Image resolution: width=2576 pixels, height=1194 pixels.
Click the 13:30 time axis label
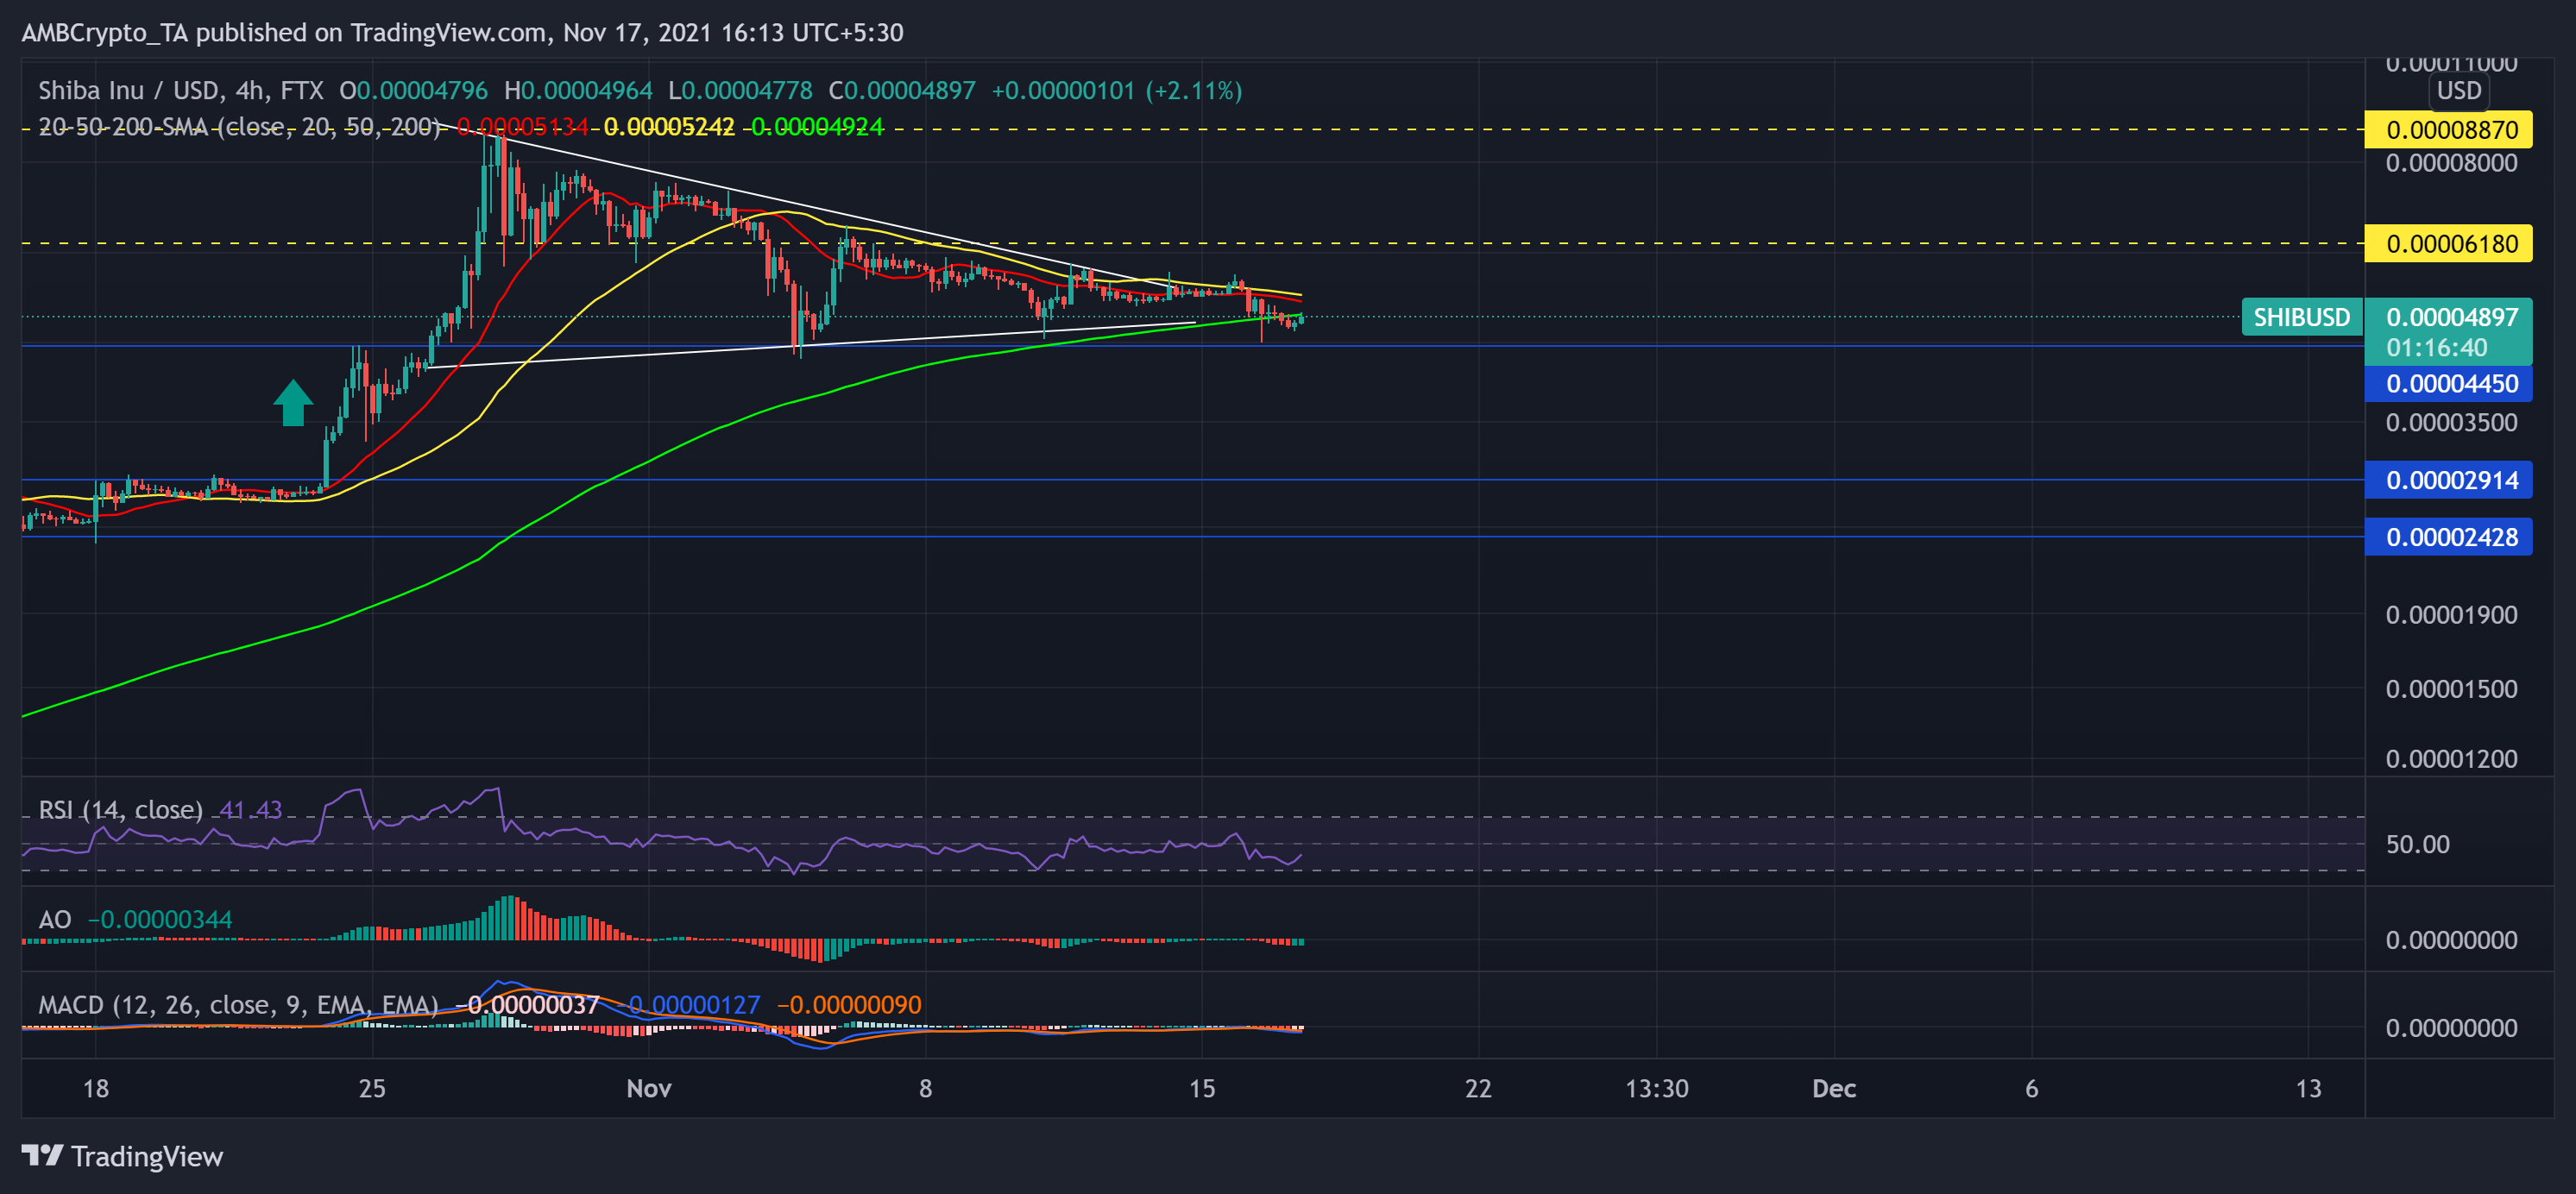click(x=1657, y=1088)
